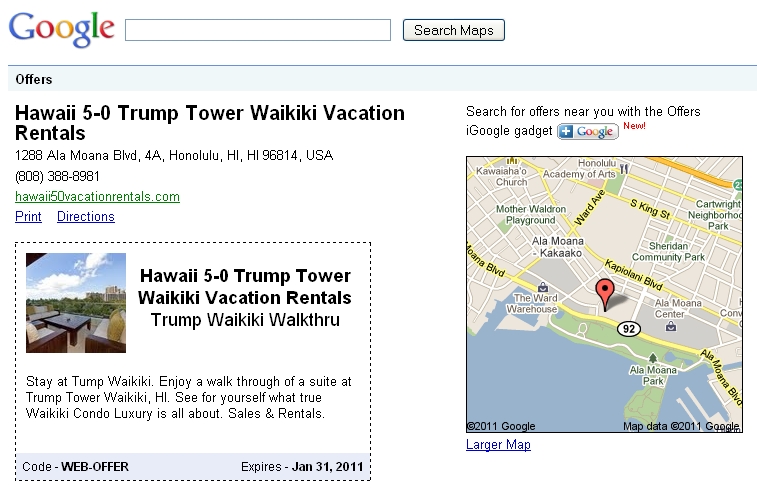Click the Search Maps button
Image resolution: width=757 pixels, height=499 pixels.
[454, 30]
